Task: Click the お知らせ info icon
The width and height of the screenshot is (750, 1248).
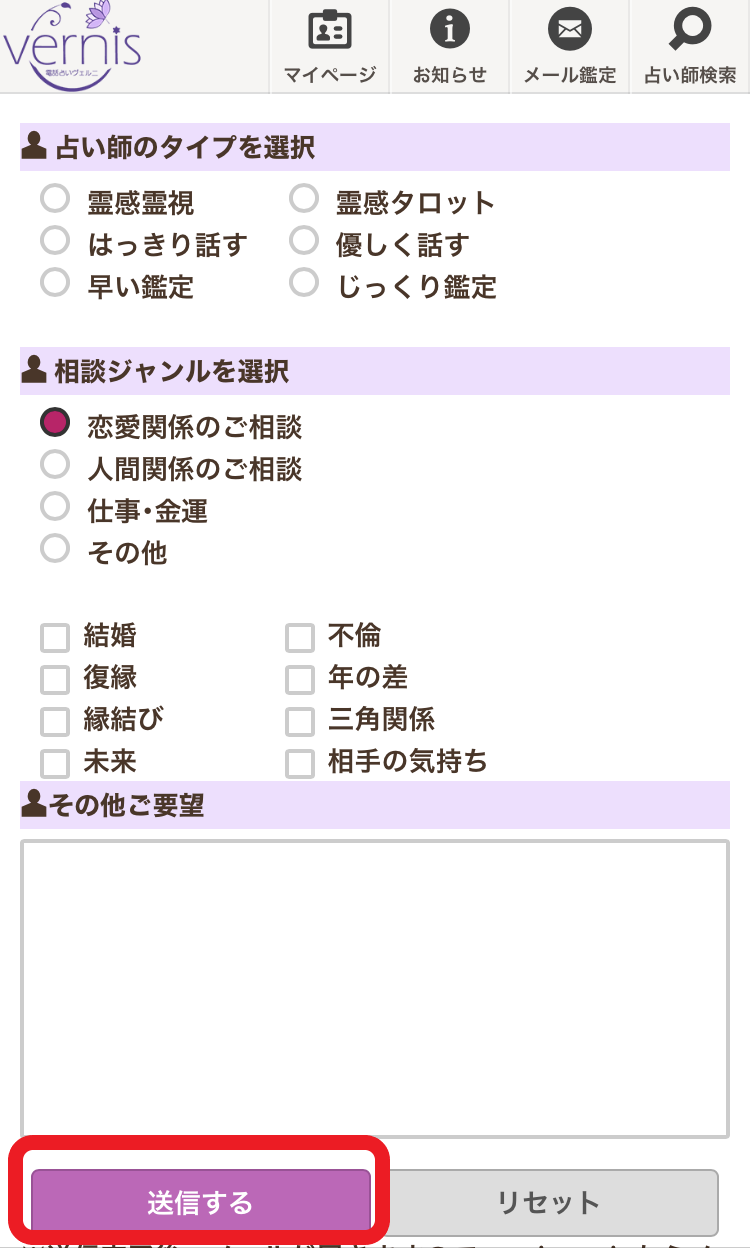Action: pos(449,31)
